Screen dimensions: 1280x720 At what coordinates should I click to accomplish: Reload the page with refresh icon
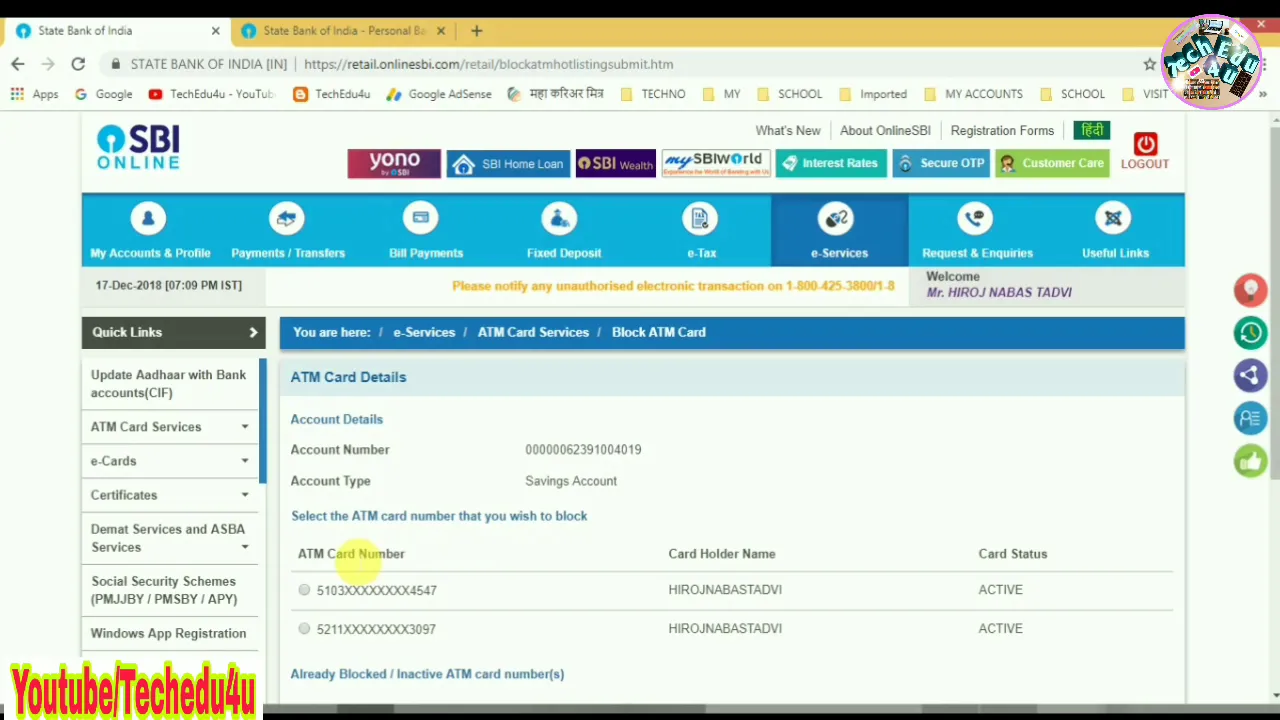78,64
